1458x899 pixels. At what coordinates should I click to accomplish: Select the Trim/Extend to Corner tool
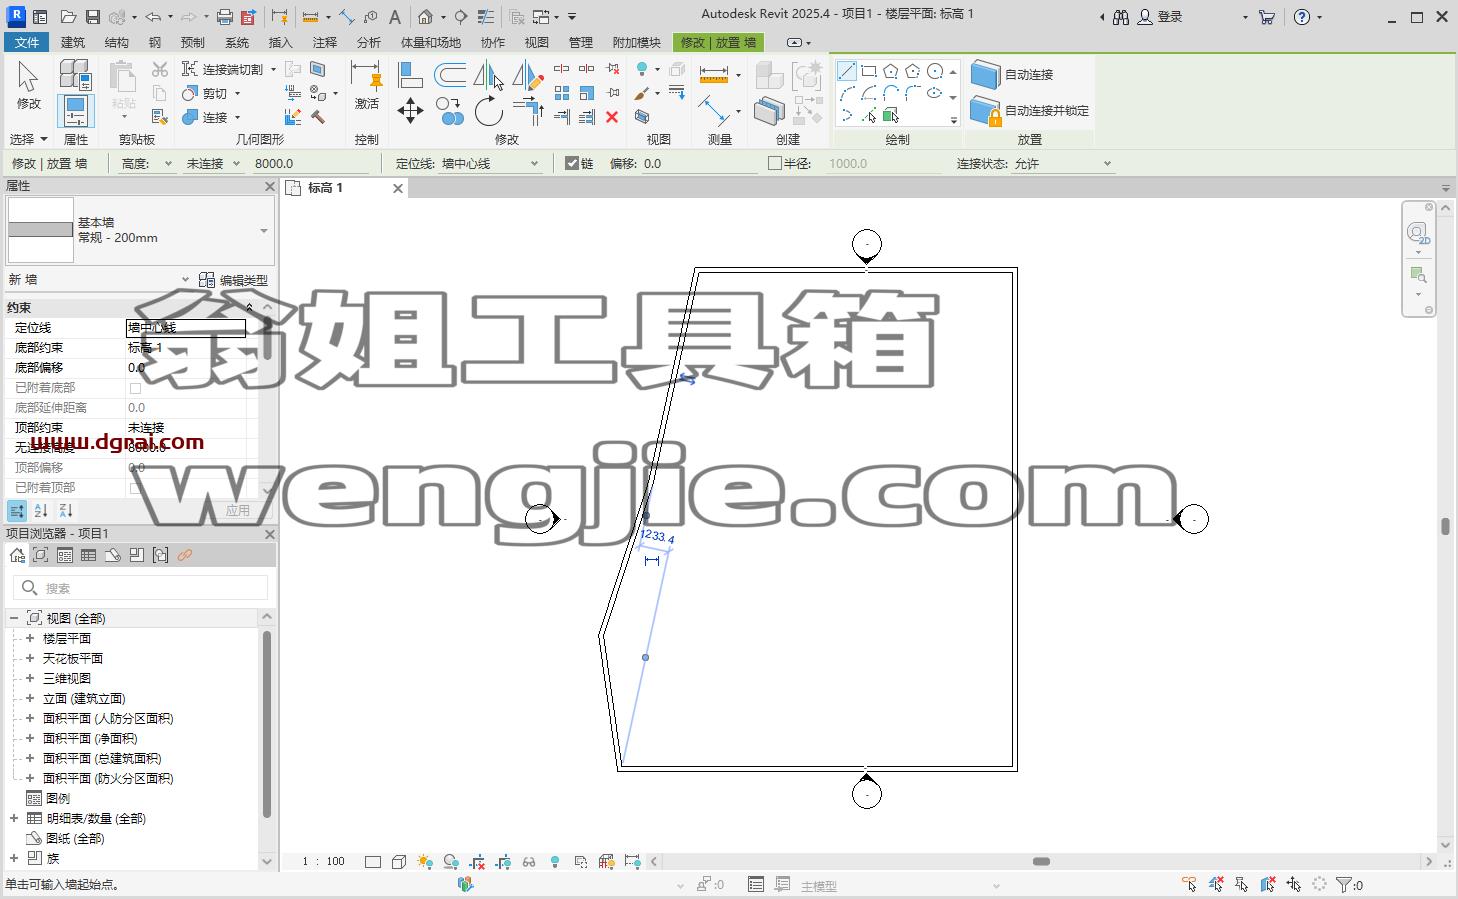point(527,110)
